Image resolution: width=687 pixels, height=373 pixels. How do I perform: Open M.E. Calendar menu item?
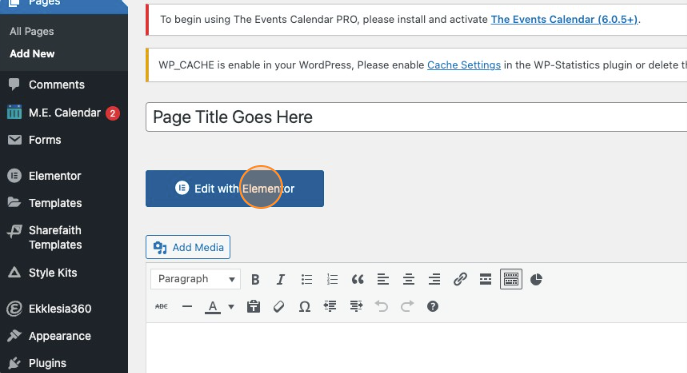pyautogui.click(x=64, y=113)
